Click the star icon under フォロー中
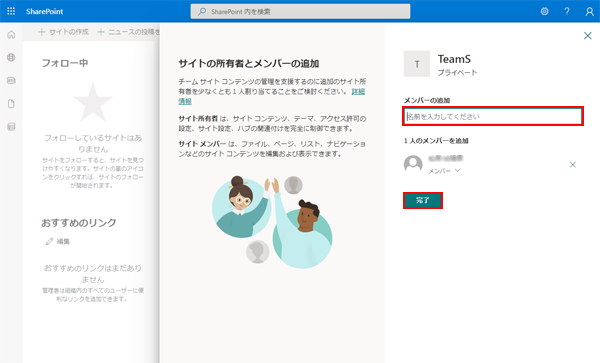The width and height of the screenshot is (600, 363). click(93, 103)
